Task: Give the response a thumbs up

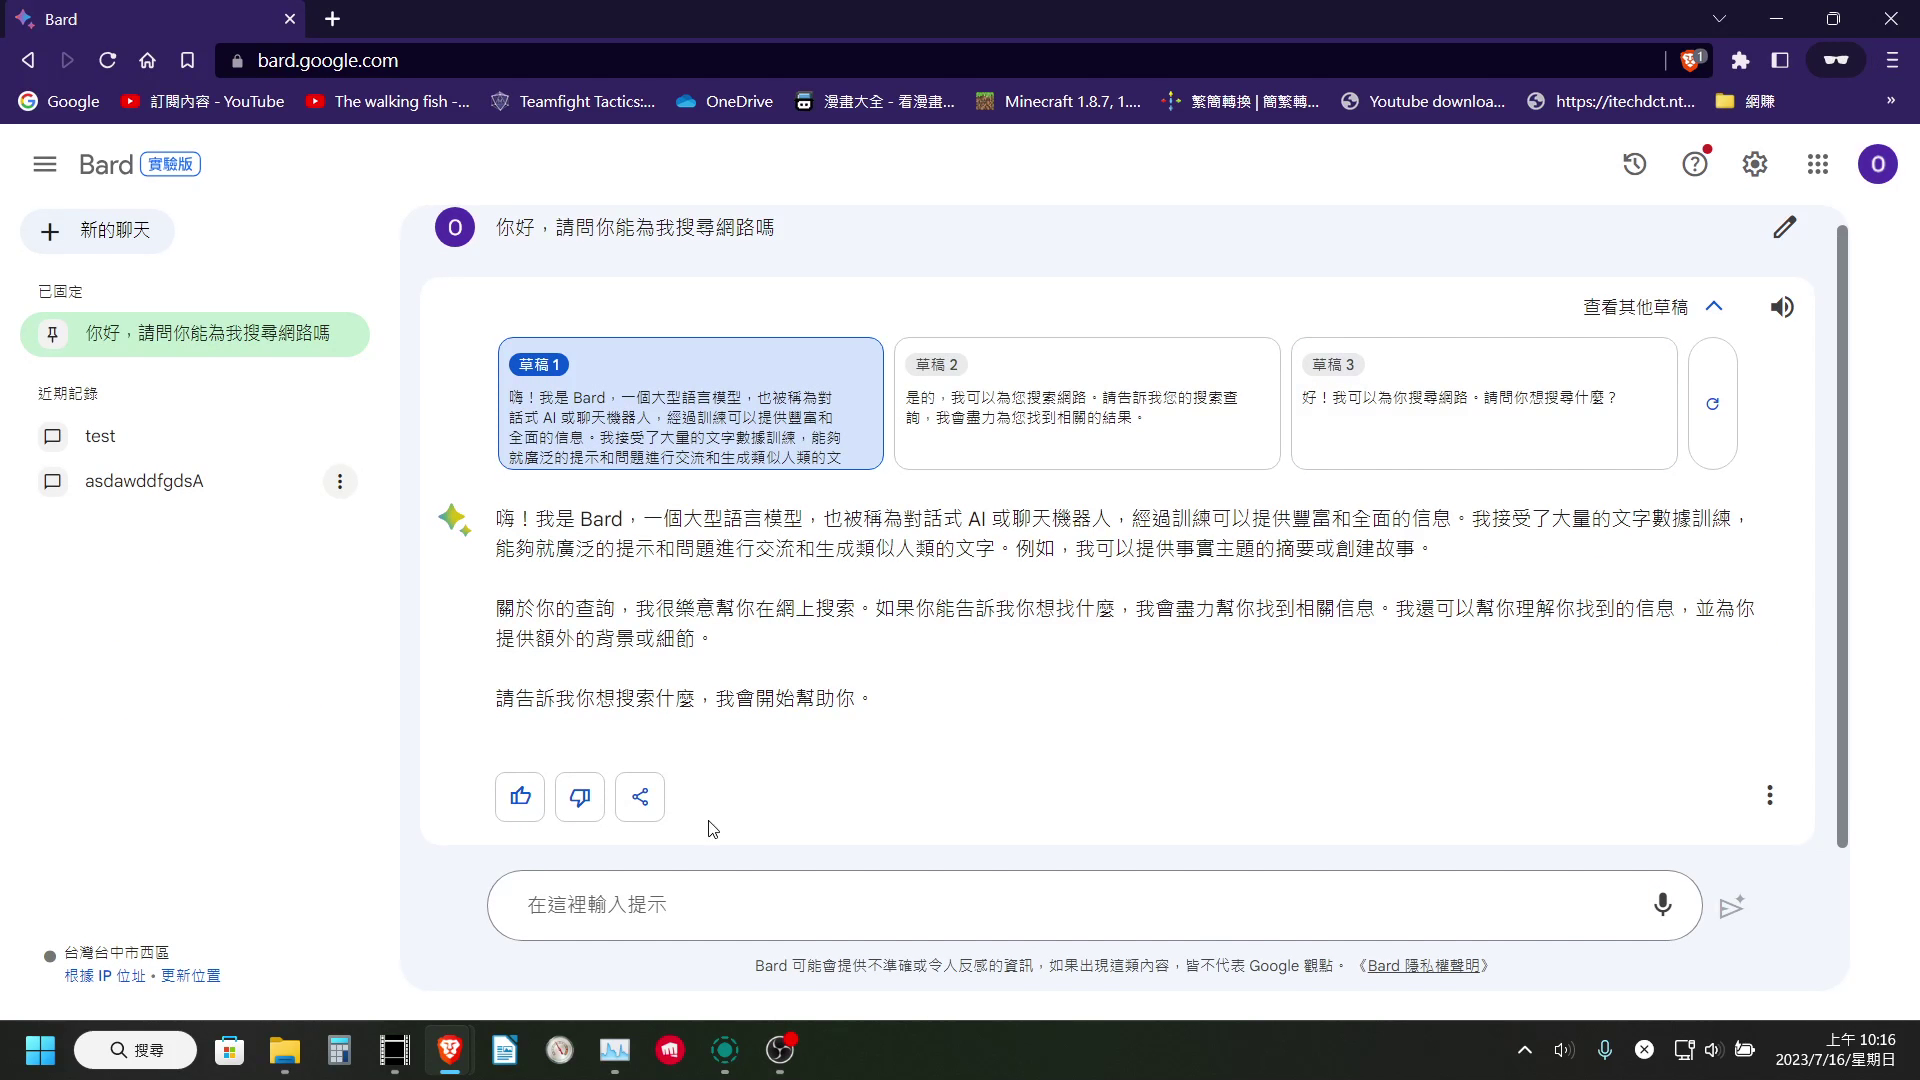Action: click(x=520, y=797)
